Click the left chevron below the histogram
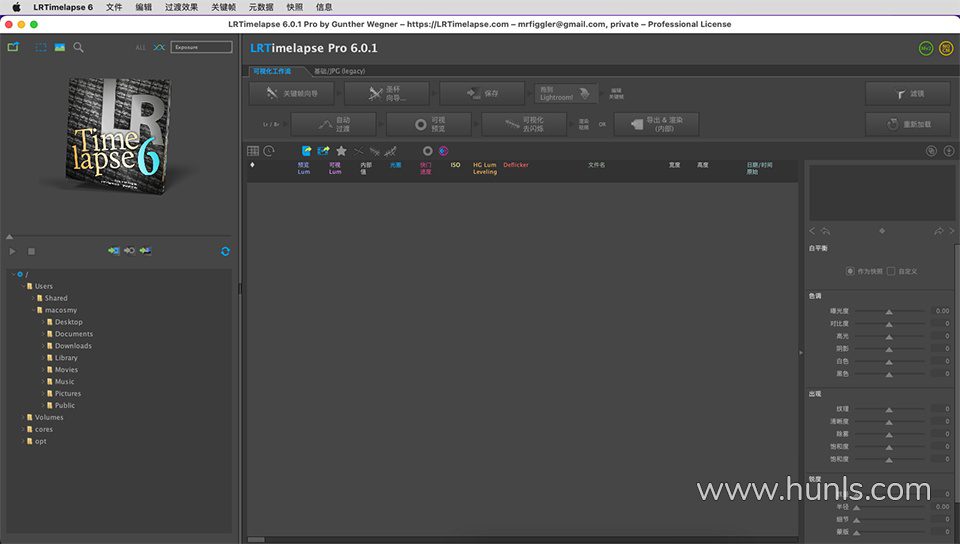The image size is (960, 544). pyautogui.click(x=812, y=231)
